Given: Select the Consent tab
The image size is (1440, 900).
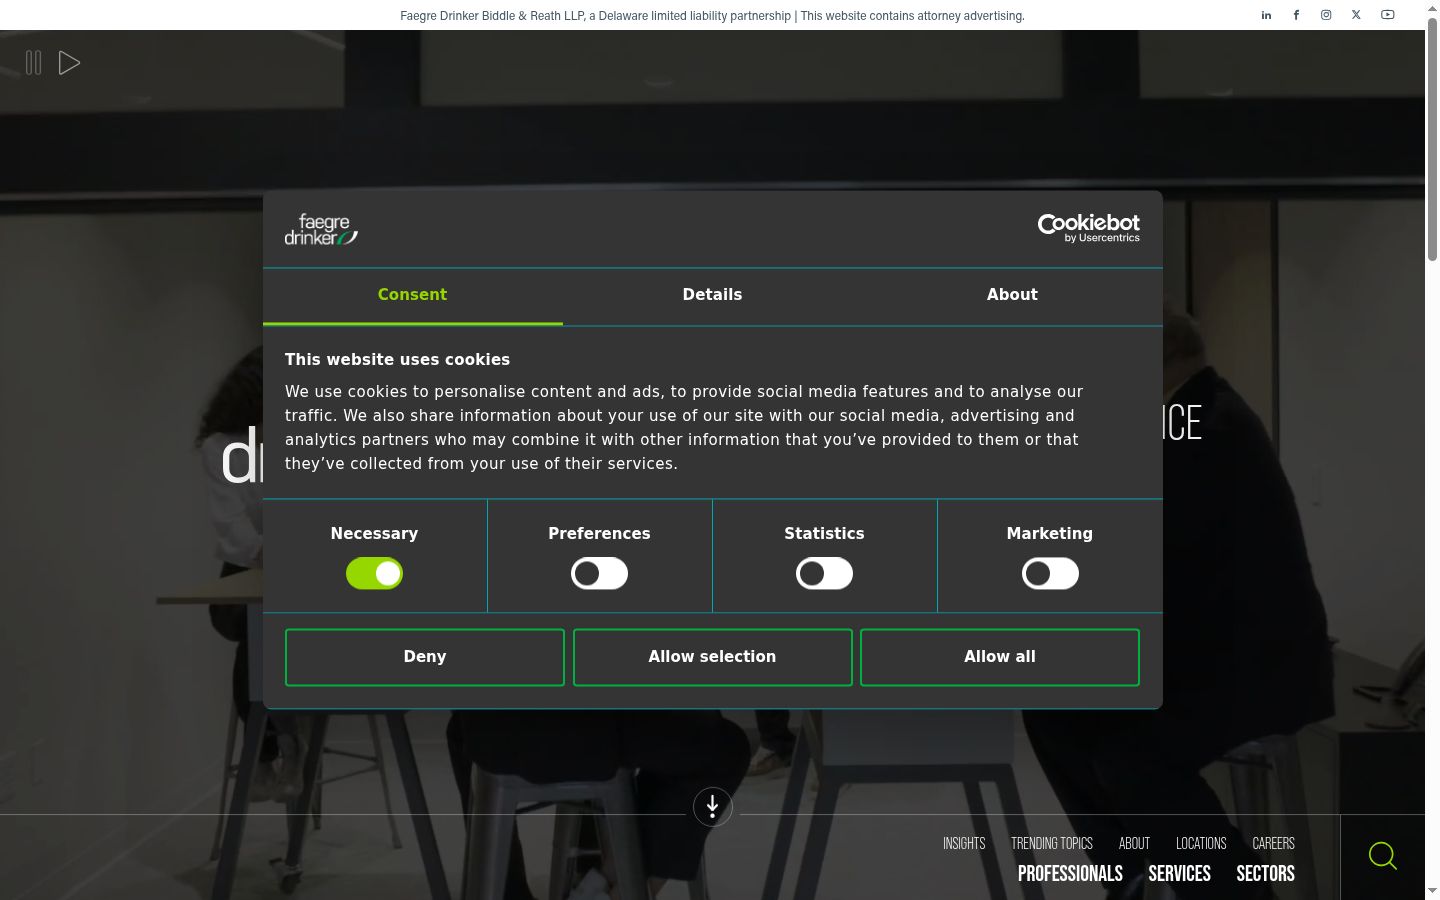Looking at the screenshot, I should pyautogui.click(x=413, y=295).
